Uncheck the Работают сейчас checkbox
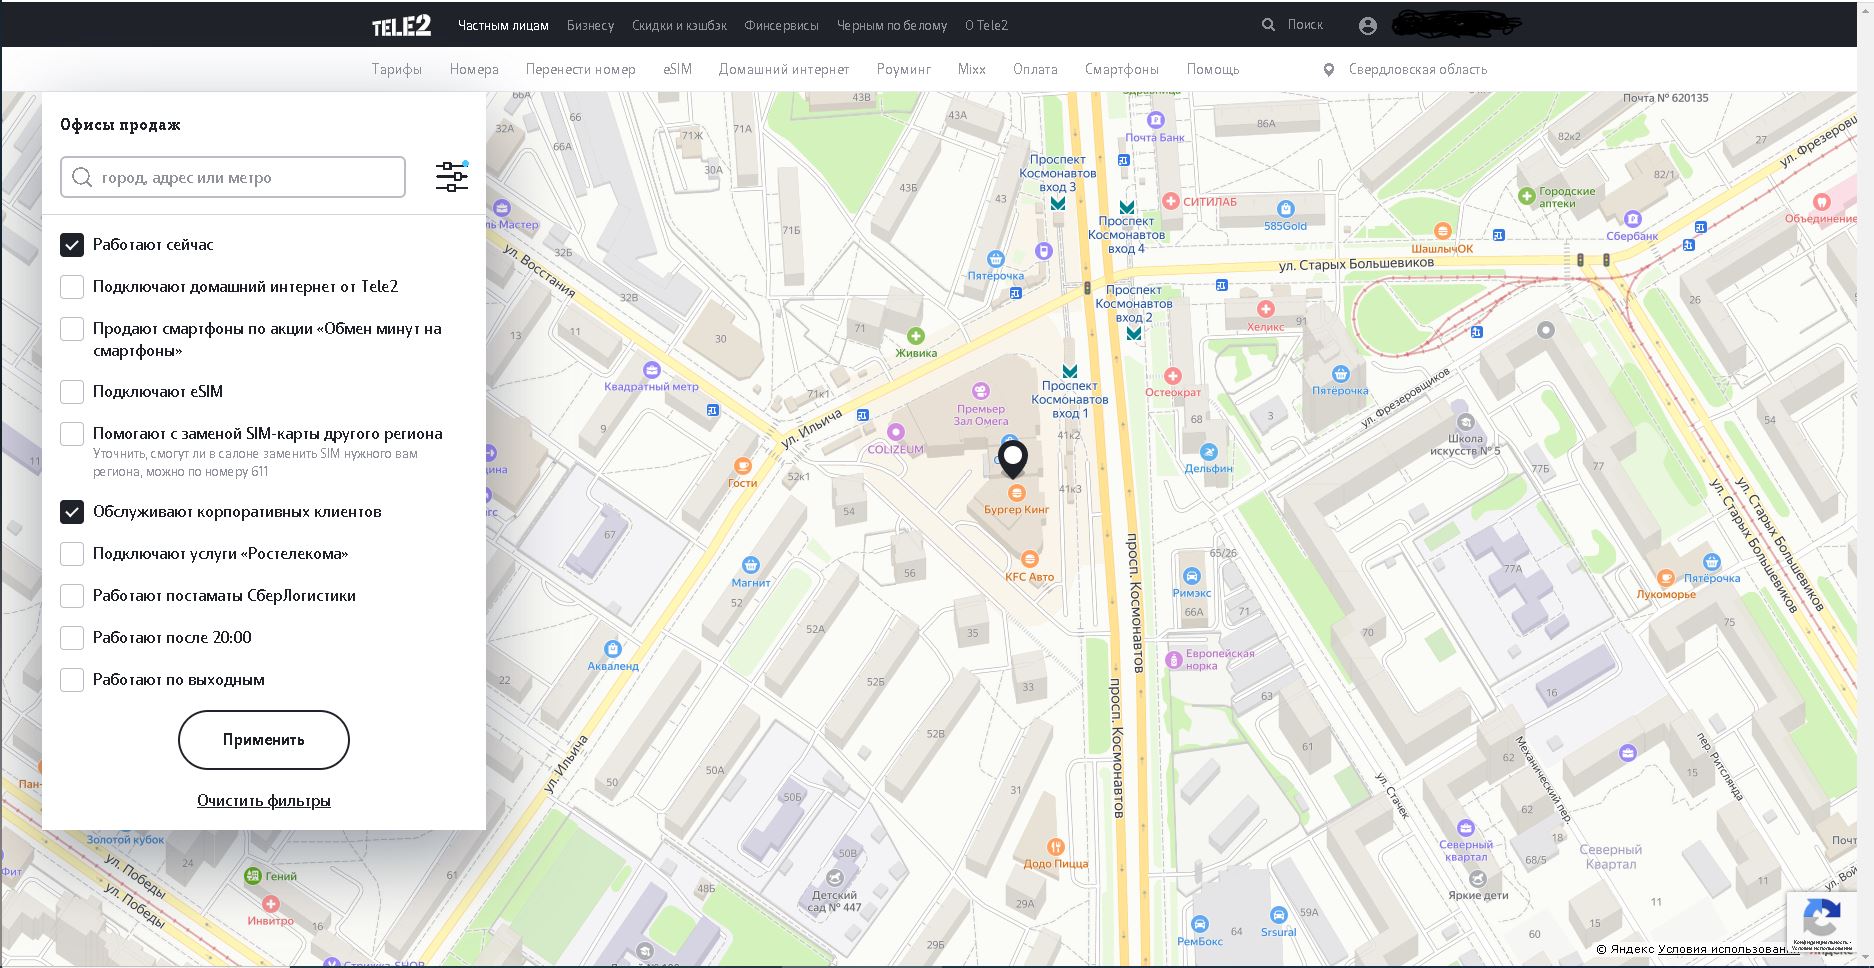Image resolution: width=1874 pixels, height=968 pixels. pyautogui.click(x=72, y=245)
